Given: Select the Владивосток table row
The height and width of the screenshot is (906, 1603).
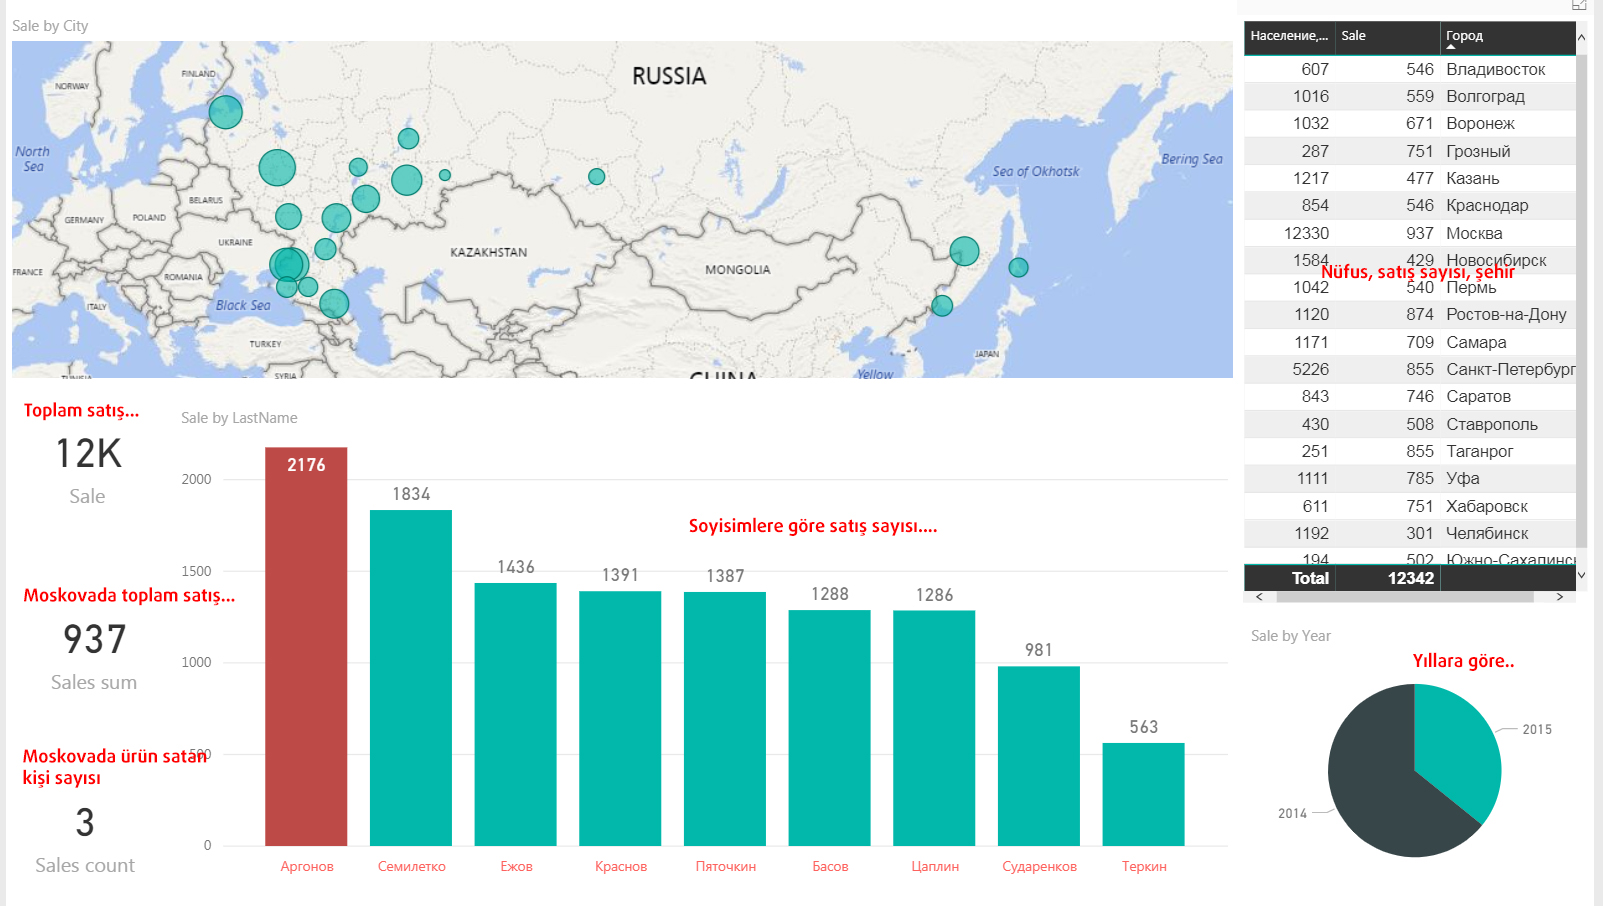Looking at the screenshot, I should coord(1410,69).
